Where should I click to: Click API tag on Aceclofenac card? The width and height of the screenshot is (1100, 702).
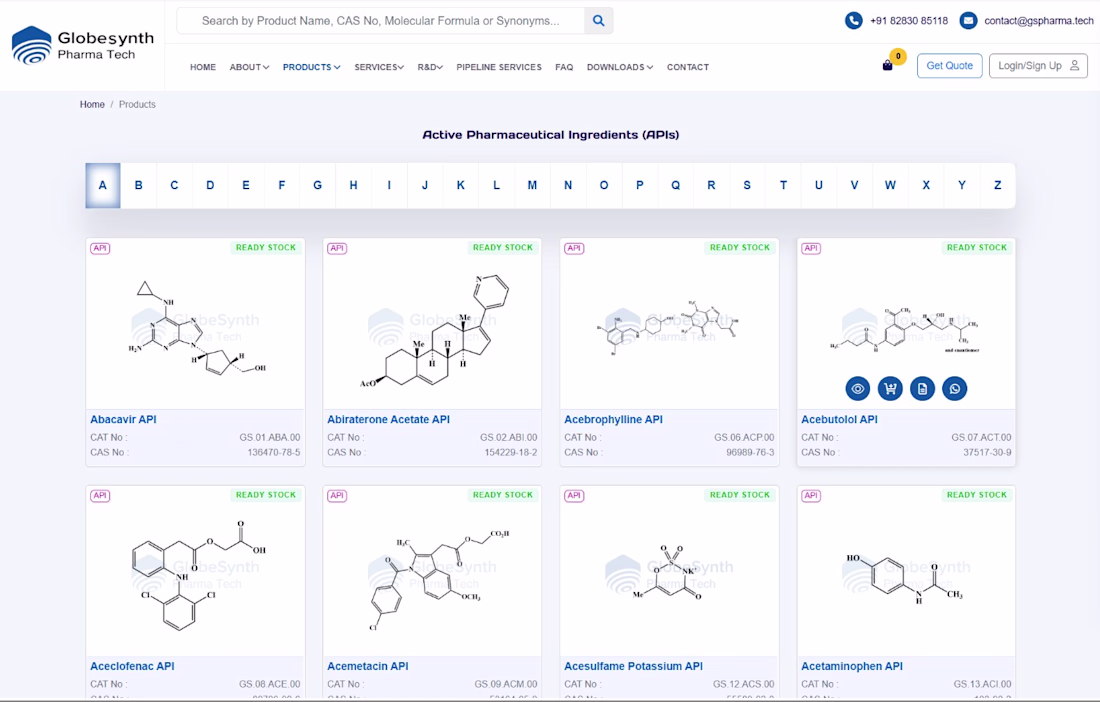click(100, 495)
